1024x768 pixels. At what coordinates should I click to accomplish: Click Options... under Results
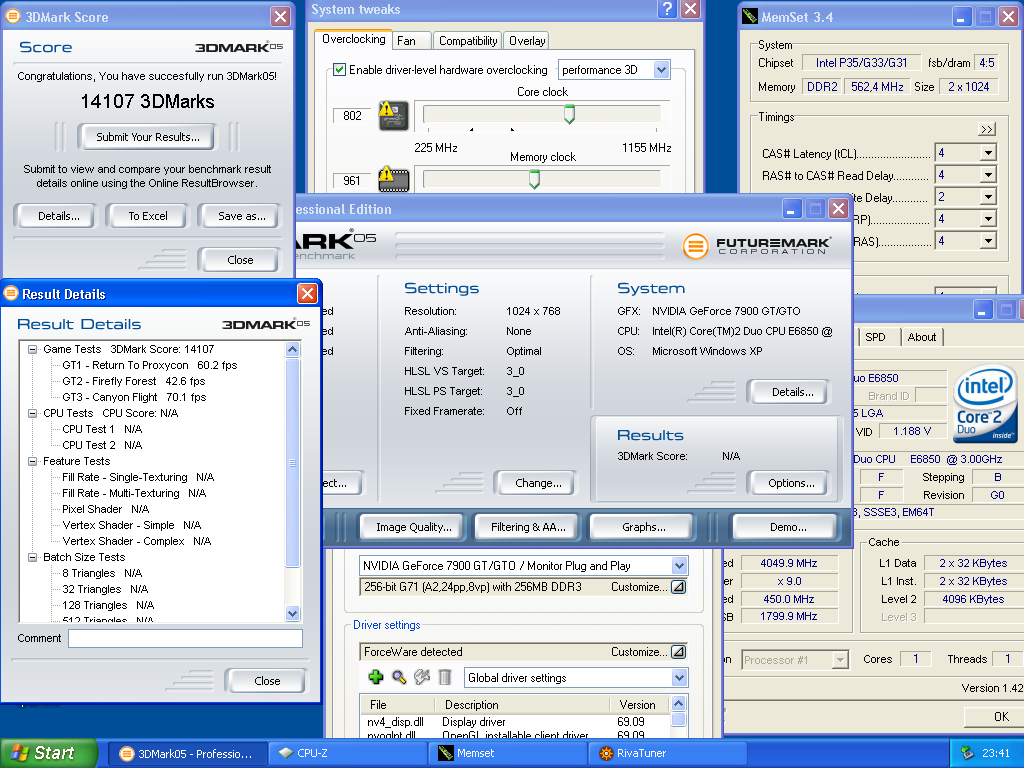coord(791,483)
